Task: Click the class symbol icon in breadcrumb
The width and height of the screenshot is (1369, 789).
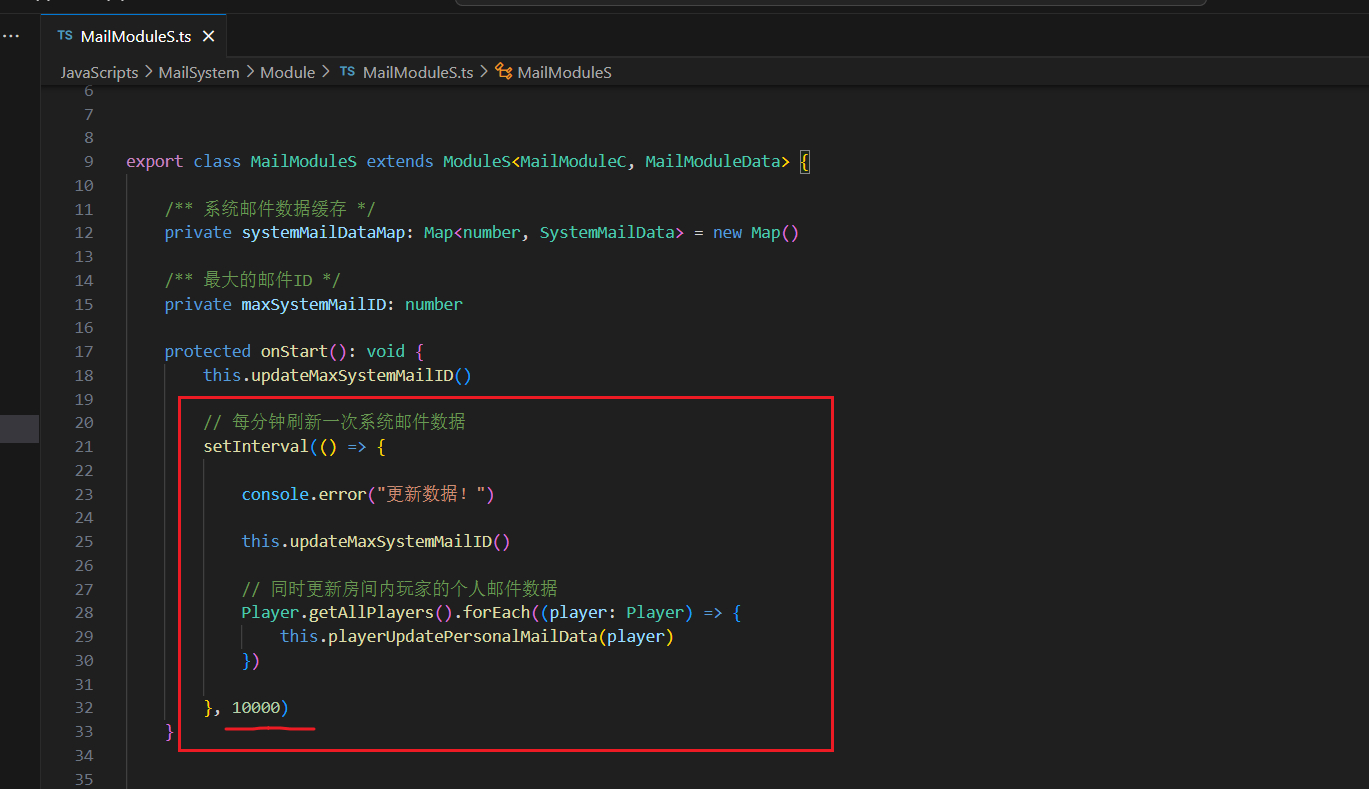Action: [x=504, y=72]
